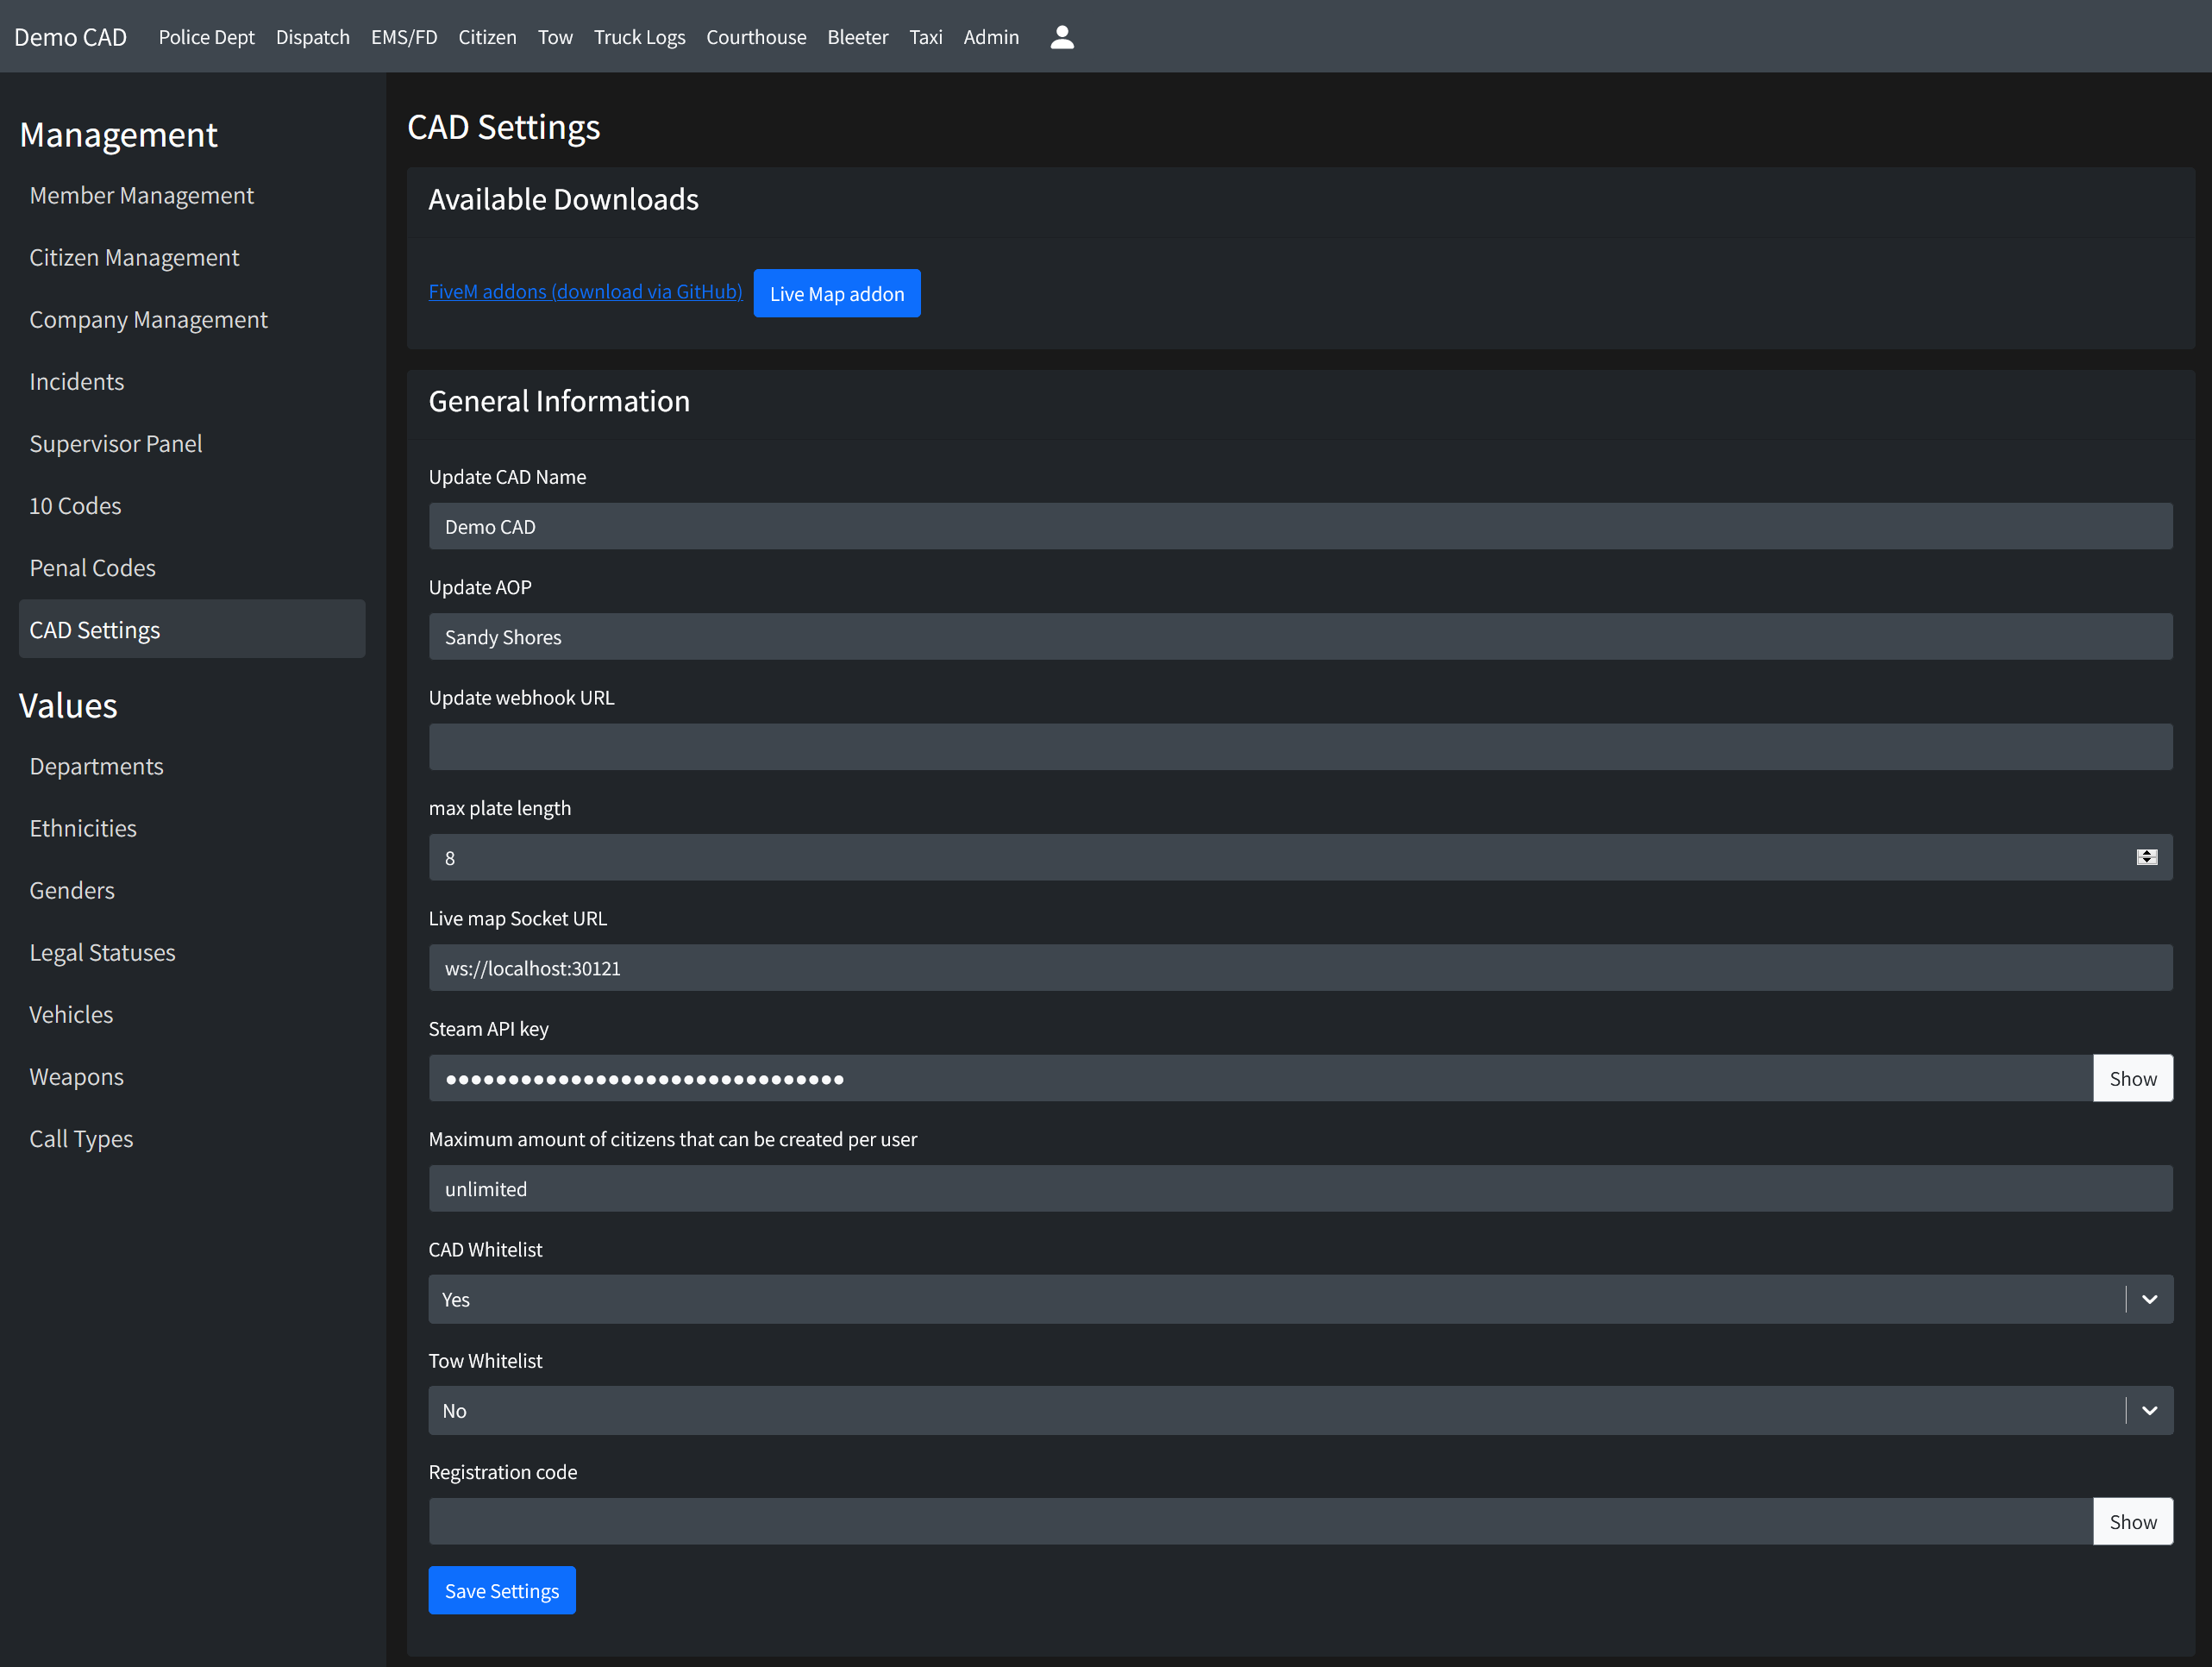Image resolution: width=2212 pixels, height=1667 pixels.
Task: Open Penal Codes in the sidebar
Action: coord(92,568)
